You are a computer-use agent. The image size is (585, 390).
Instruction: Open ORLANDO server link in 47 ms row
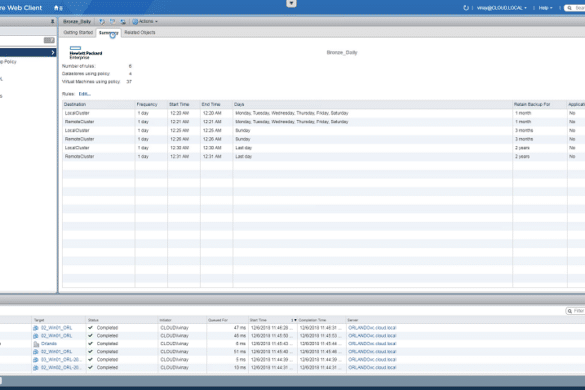(372, 328)
